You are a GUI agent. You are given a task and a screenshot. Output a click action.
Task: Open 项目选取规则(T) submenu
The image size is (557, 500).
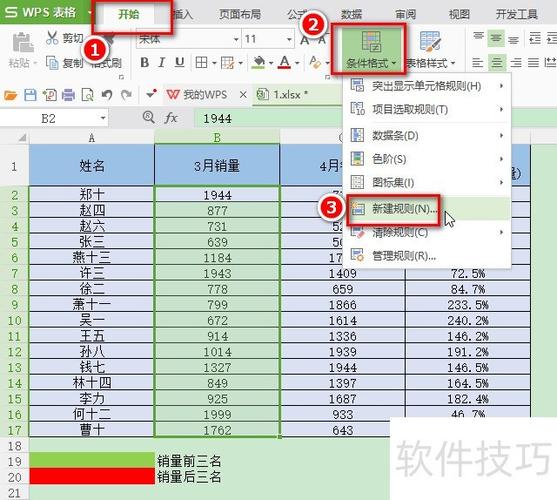tap(427, 109)
